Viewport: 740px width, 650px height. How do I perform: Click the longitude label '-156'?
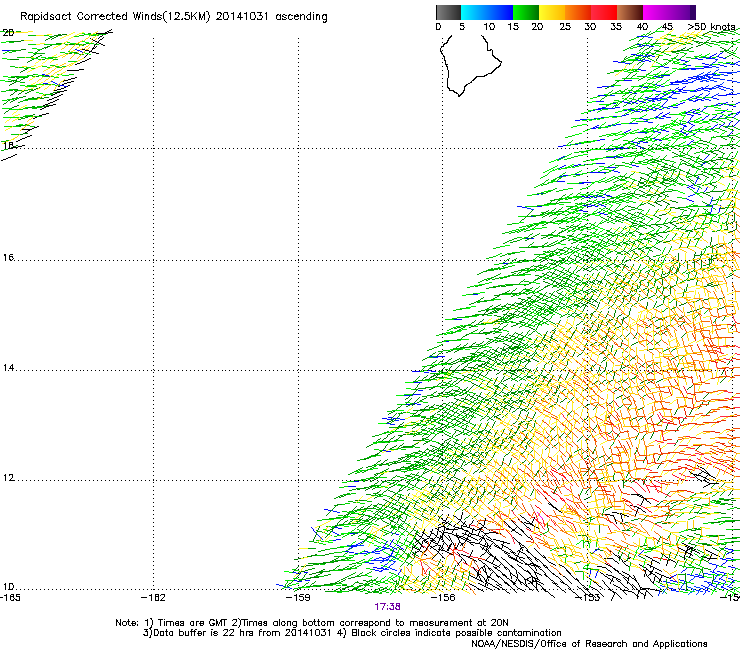pos(443,598)
